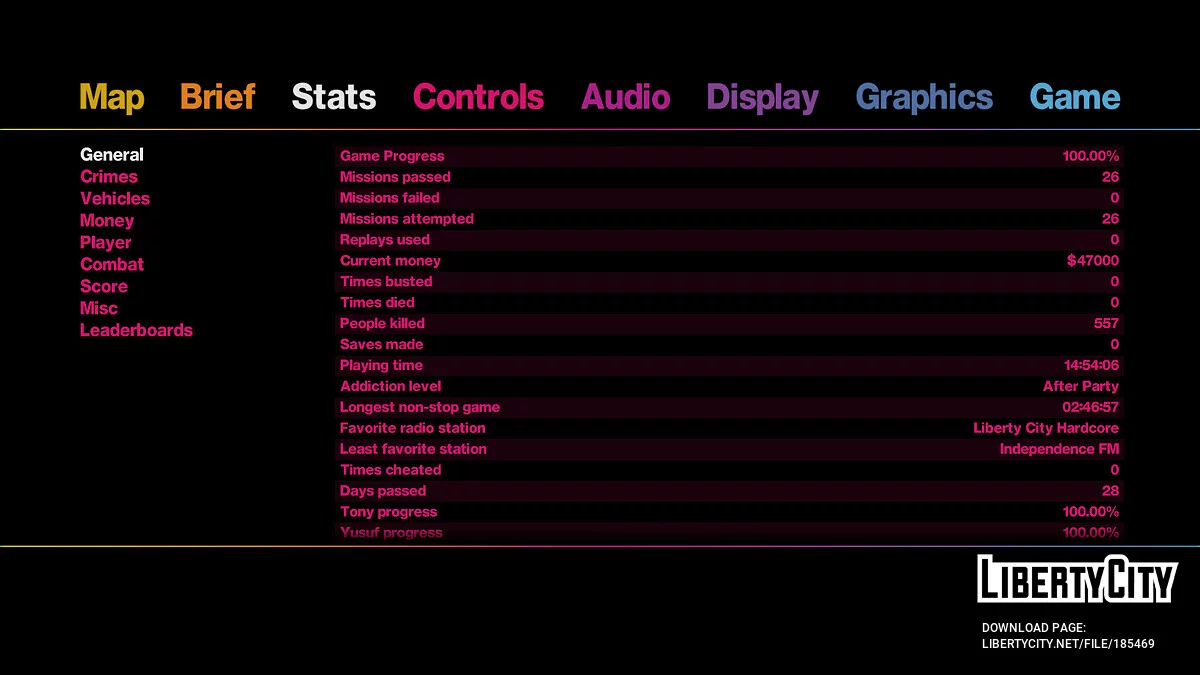
Task: Open the Brief tab
Action: pyautogui.click(x=217, y=97)
